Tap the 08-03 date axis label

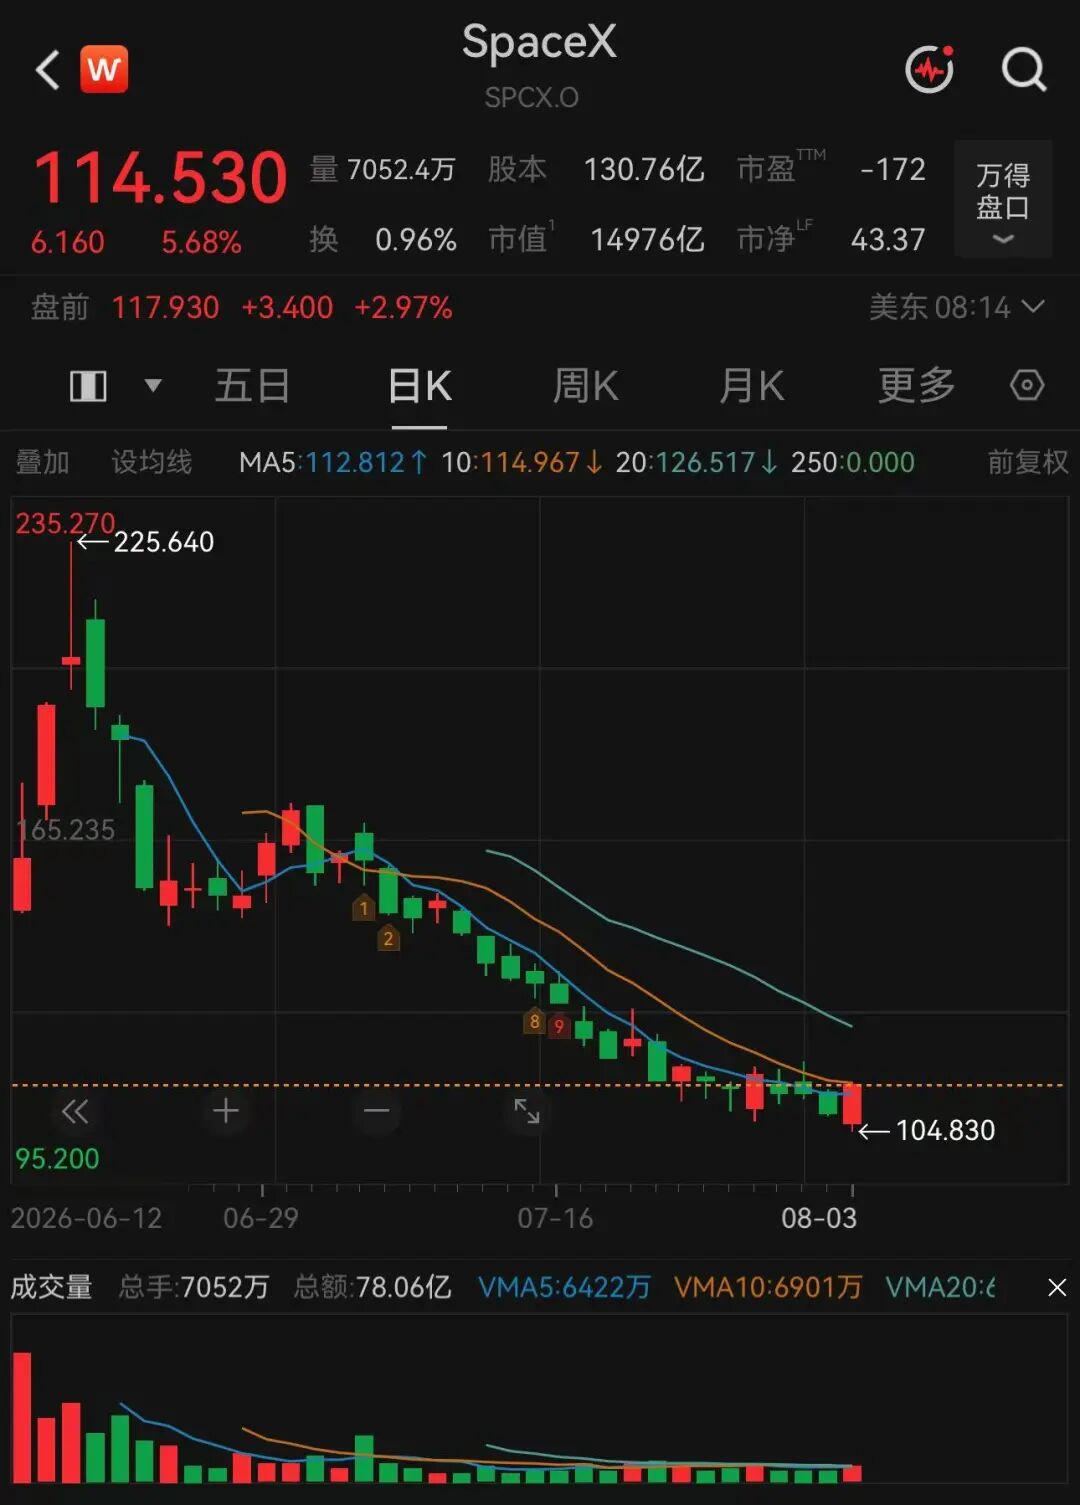point(819,1218)
